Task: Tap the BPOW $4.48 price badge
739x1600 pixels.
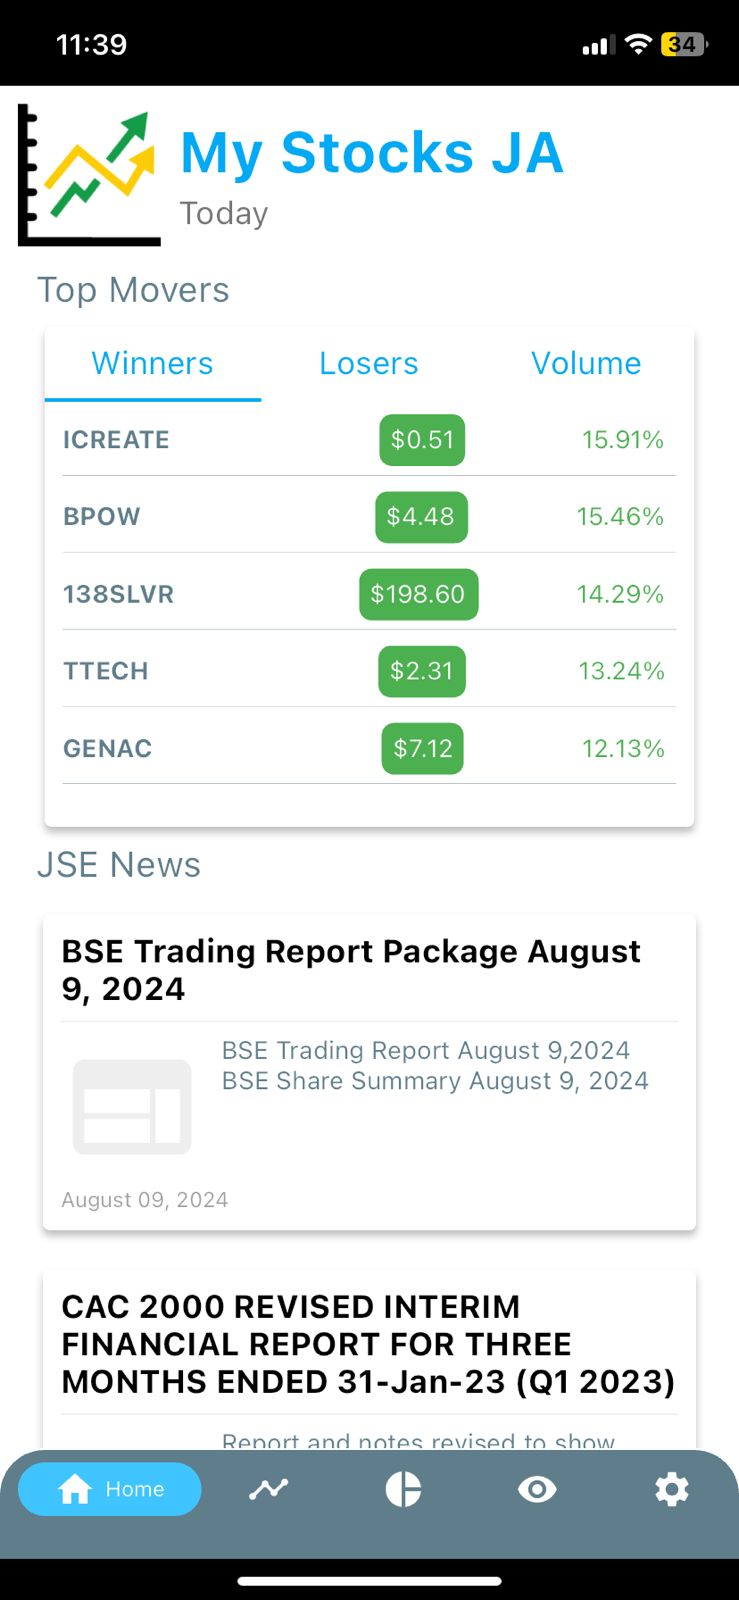Action: click(x=421, y=517)
